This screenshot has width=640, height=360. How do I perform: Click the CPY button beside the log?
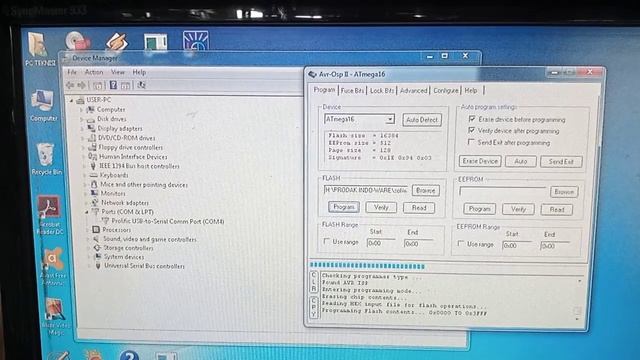tap(313, 307)
